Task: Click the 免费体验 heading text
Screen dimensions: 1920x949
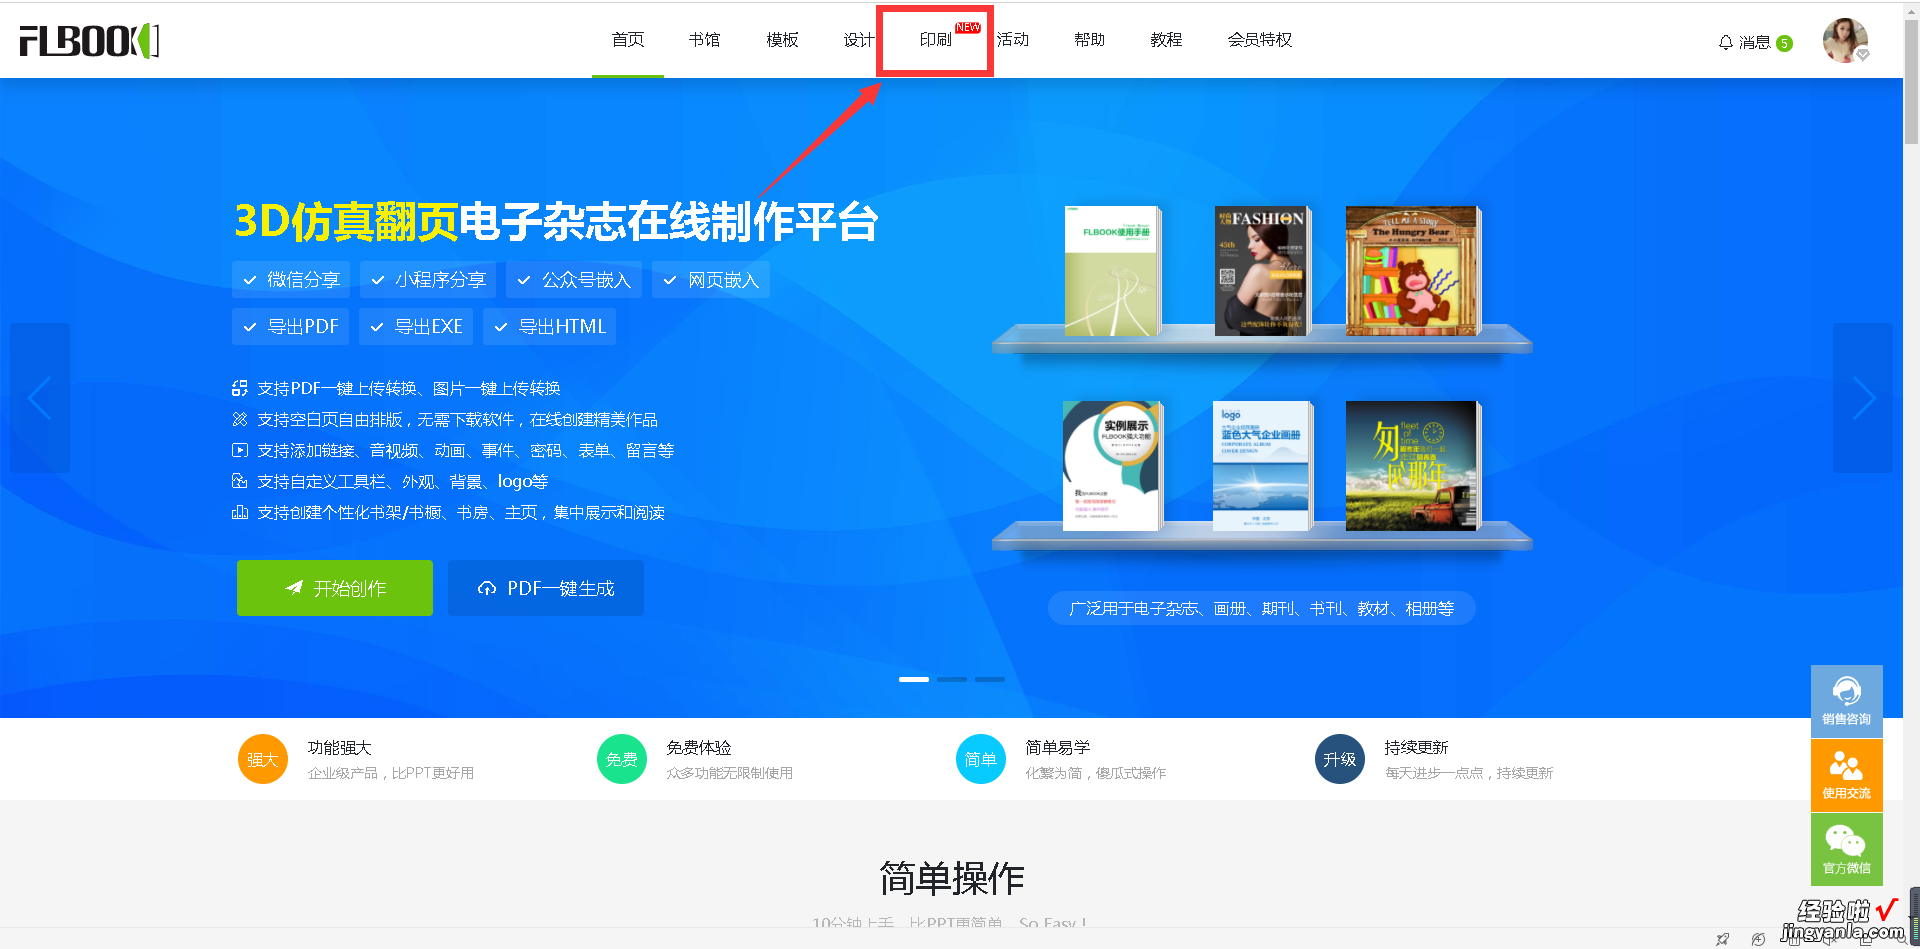Action: pos(699,748)
